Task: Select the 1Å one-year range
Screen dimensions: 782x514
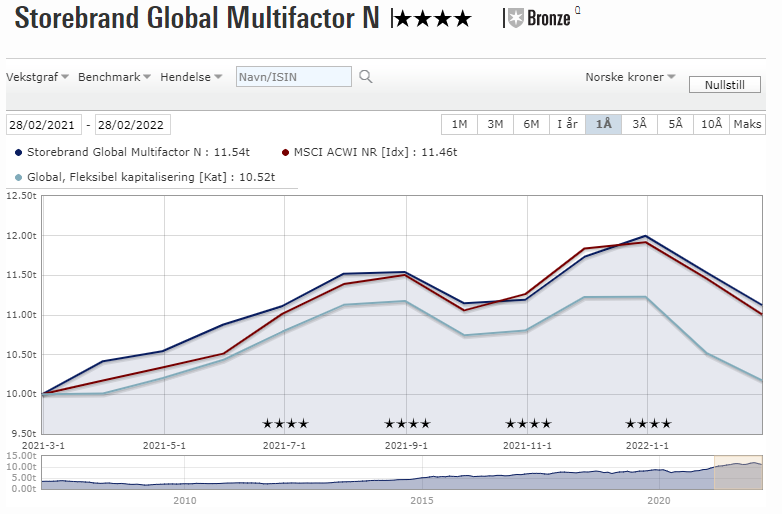Action: (x=603, y=124)
